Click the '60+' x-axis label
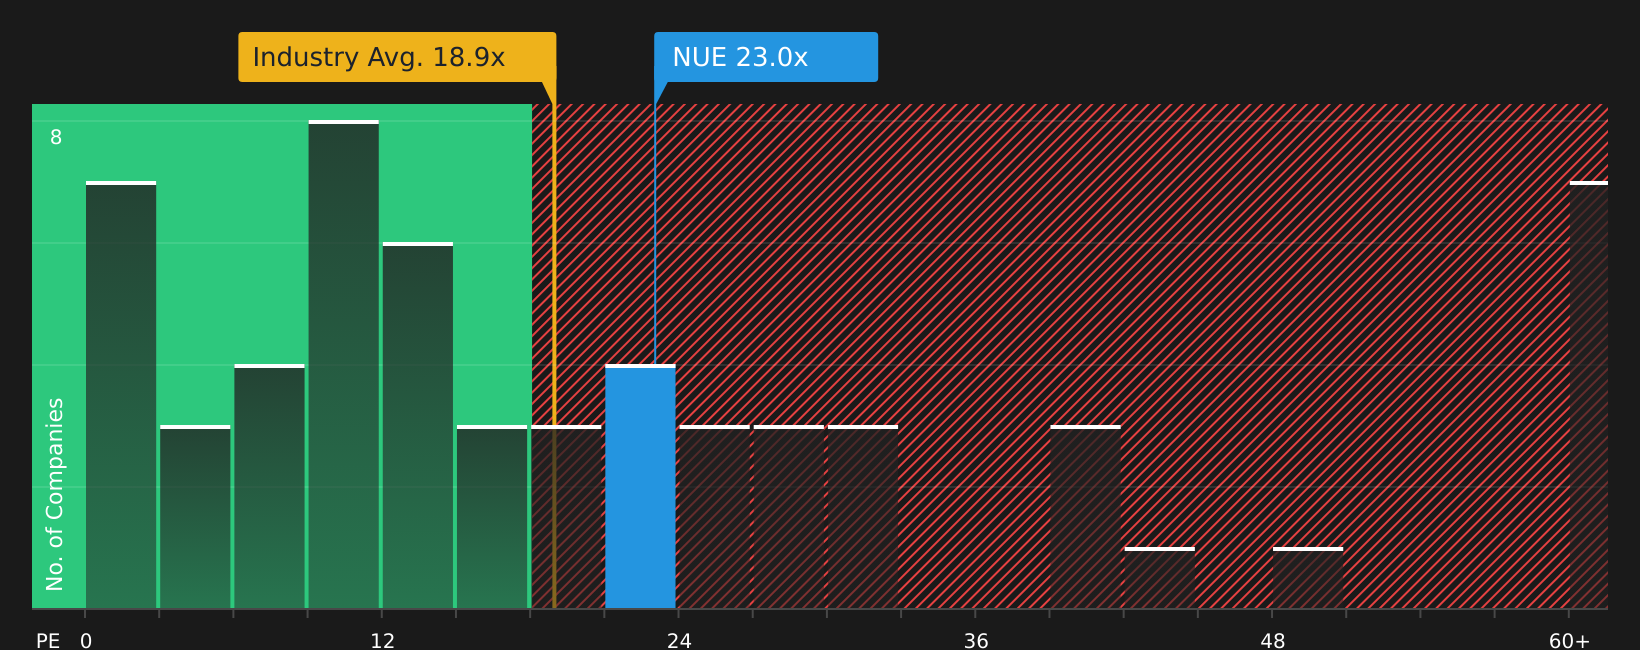This screenshot has width=1640, height=650. click(1569, 641)
